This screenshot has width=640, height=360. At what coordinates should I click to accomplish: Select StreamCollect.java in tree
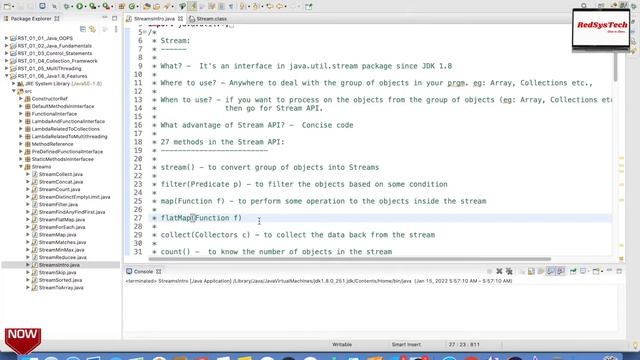click(x=61, y=174)
